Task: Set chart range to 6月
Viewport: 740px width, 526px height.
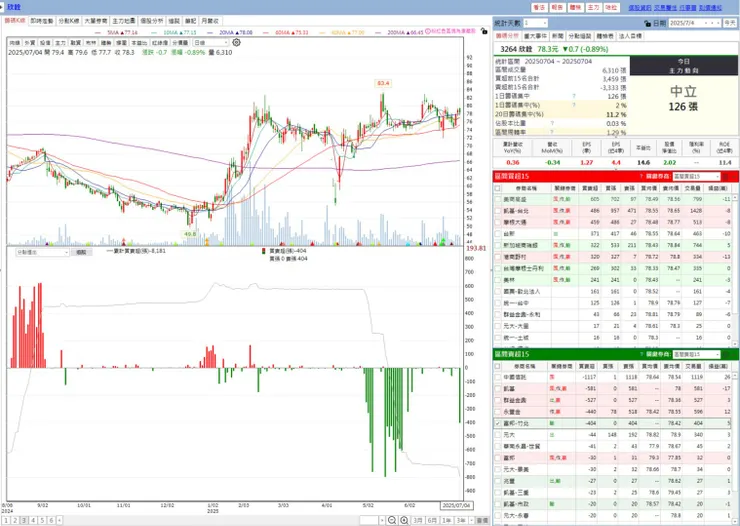Action: coord(432,520)
